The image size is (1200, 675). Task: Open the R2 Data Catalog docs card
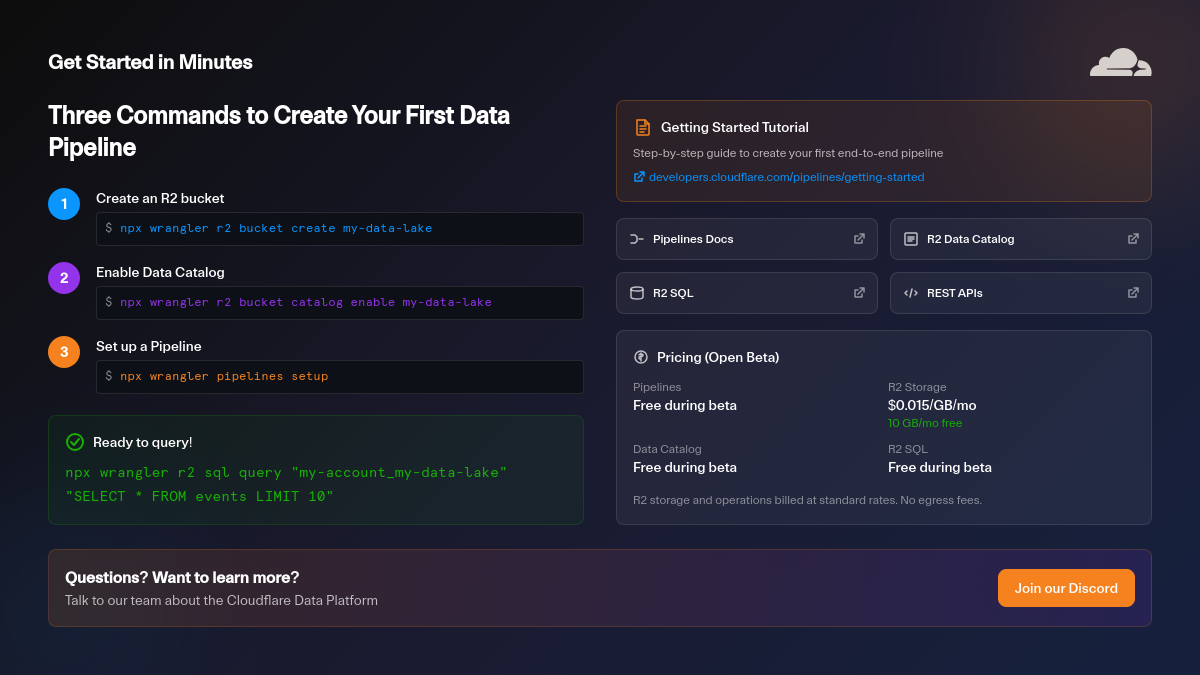click(x=1020, y=239)
